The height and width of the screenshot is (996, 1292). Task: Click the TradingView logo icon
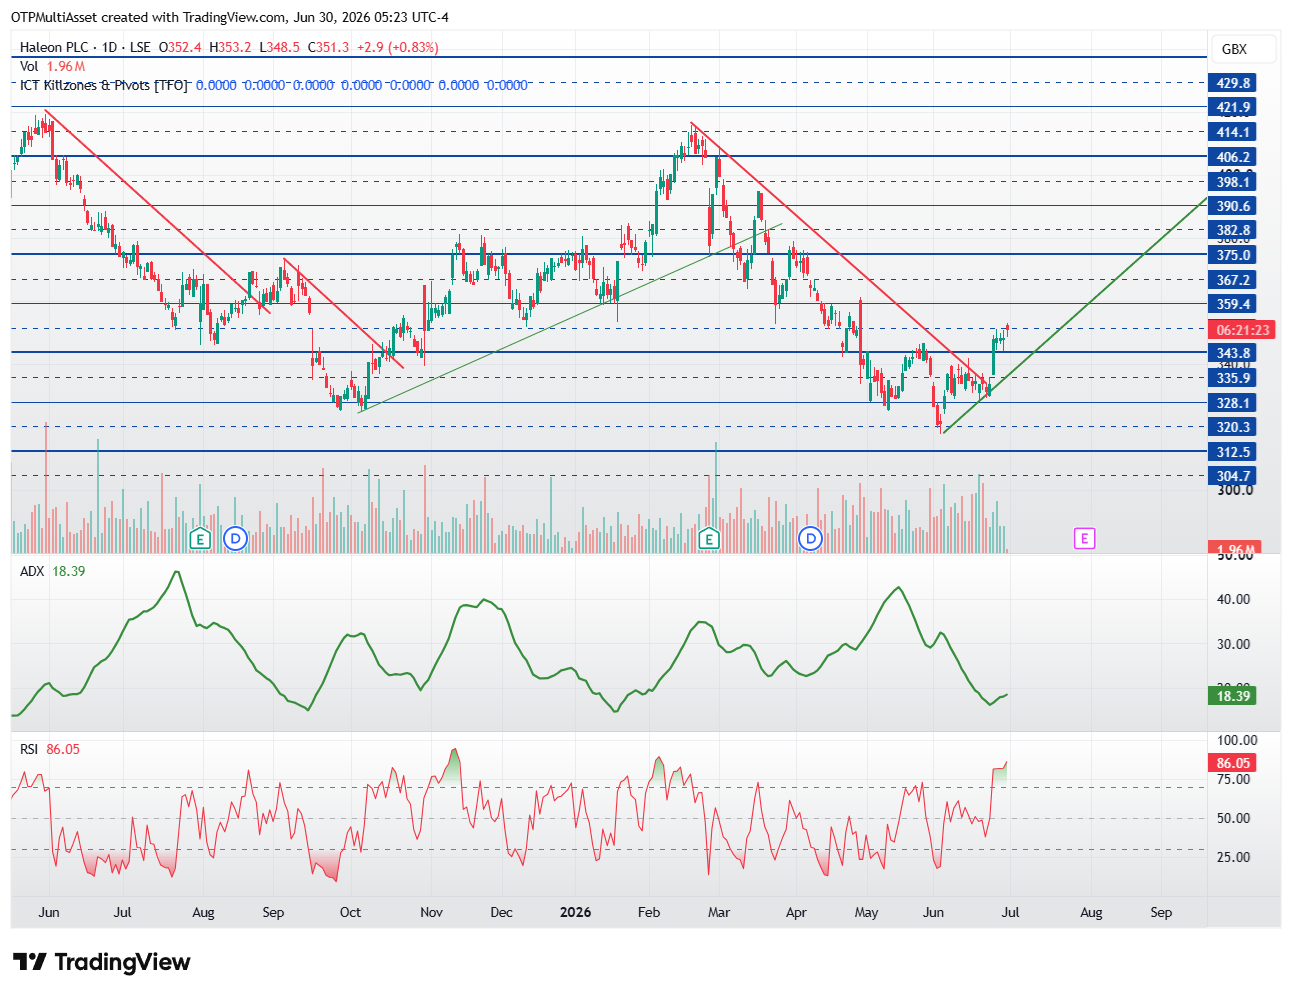[x=29, y=962]
